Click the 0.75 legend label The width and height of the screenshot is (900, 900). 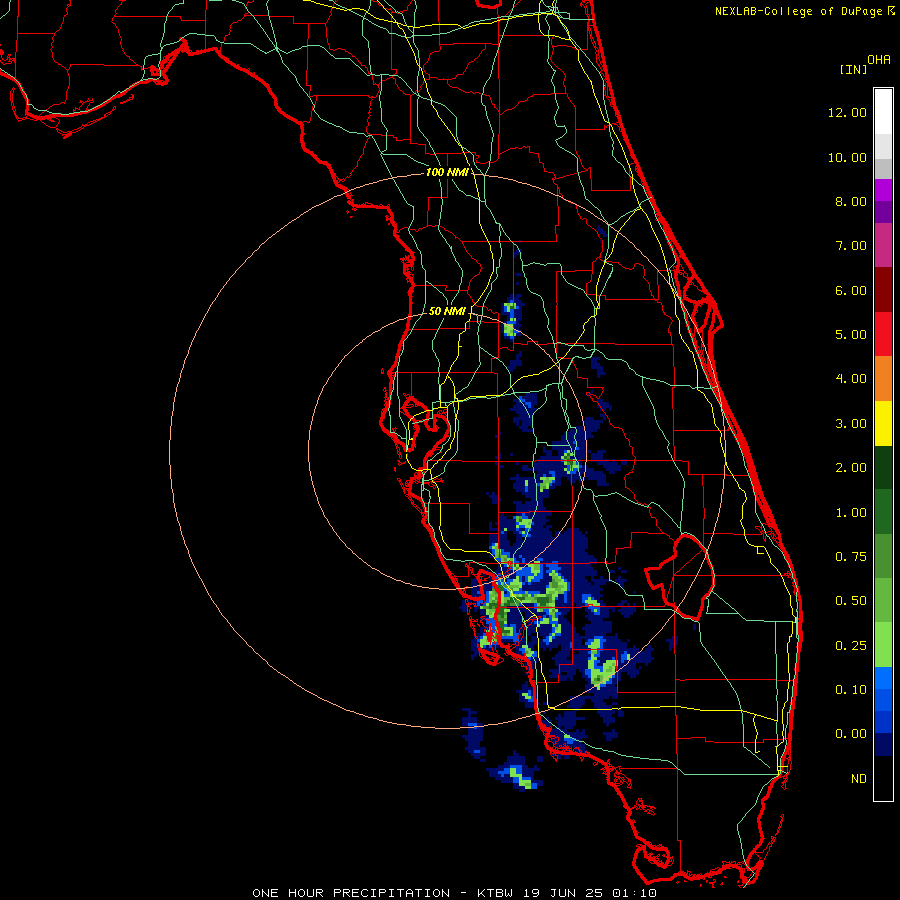850,557
